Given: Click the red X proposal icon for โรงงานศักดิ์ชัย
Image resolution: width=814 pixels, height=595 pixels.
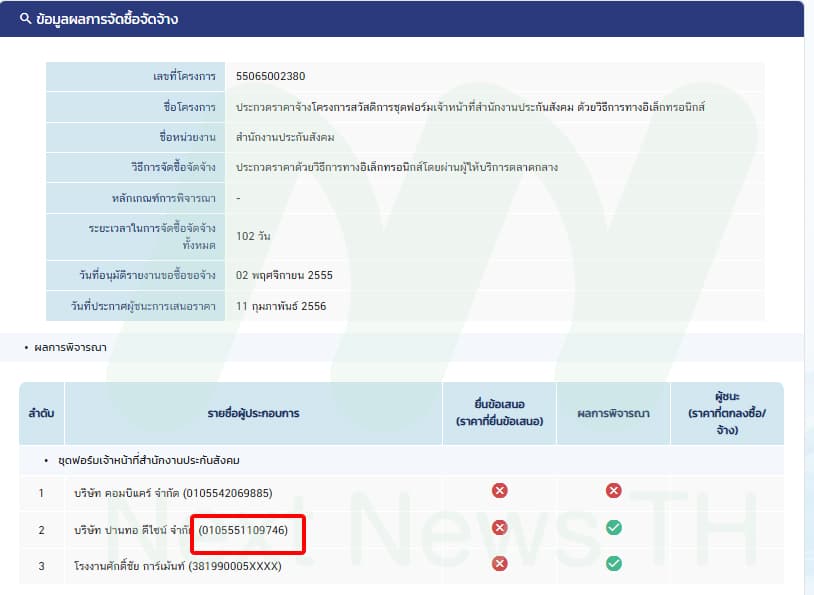Looking at the screenshot, I should pos(500,562).
